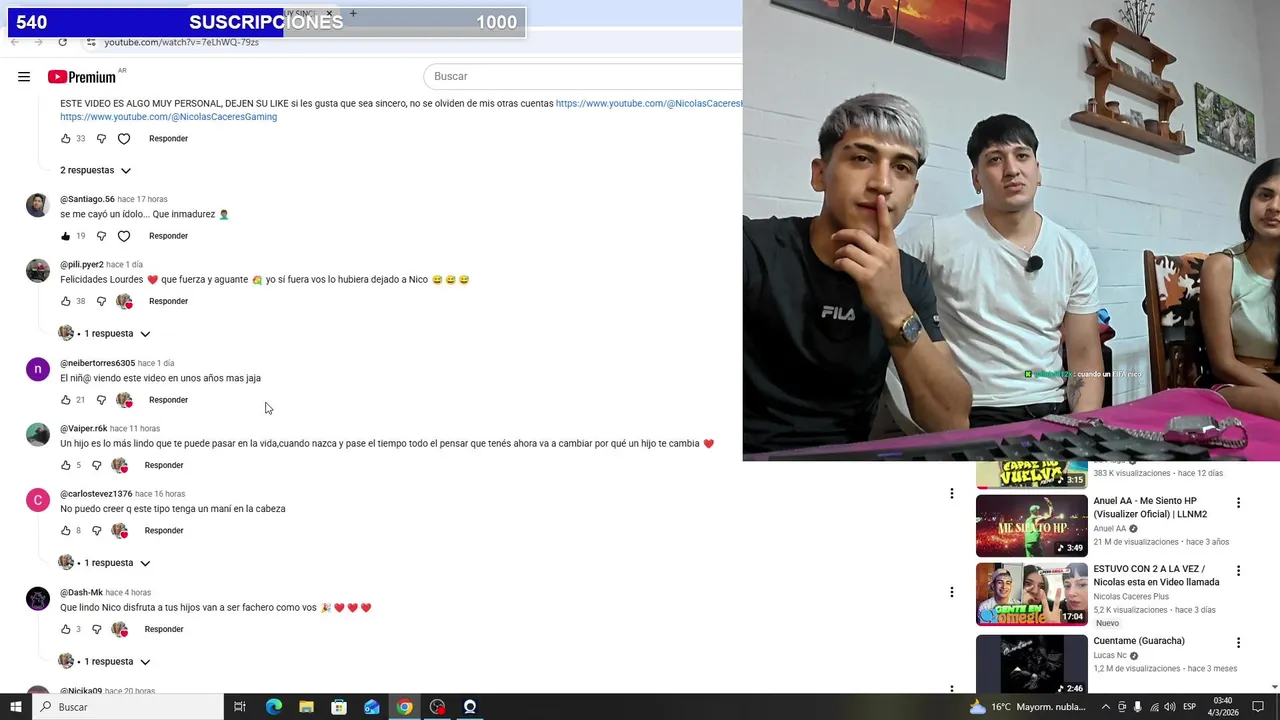Like the @neibertorres6305 comment with 21 likes
This screenshot has height=720, width=1280.
point(66,400)
